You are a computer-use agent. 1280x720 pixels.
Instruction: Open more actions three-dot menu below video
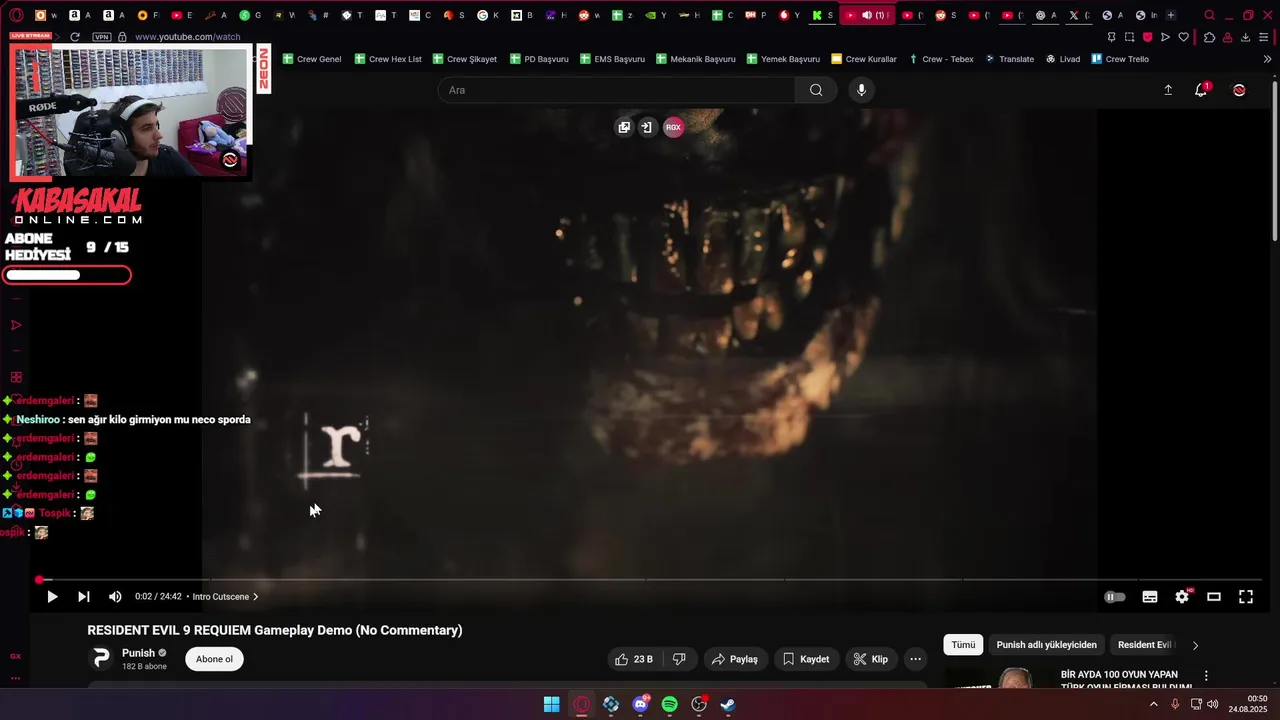tap(915, 659)
